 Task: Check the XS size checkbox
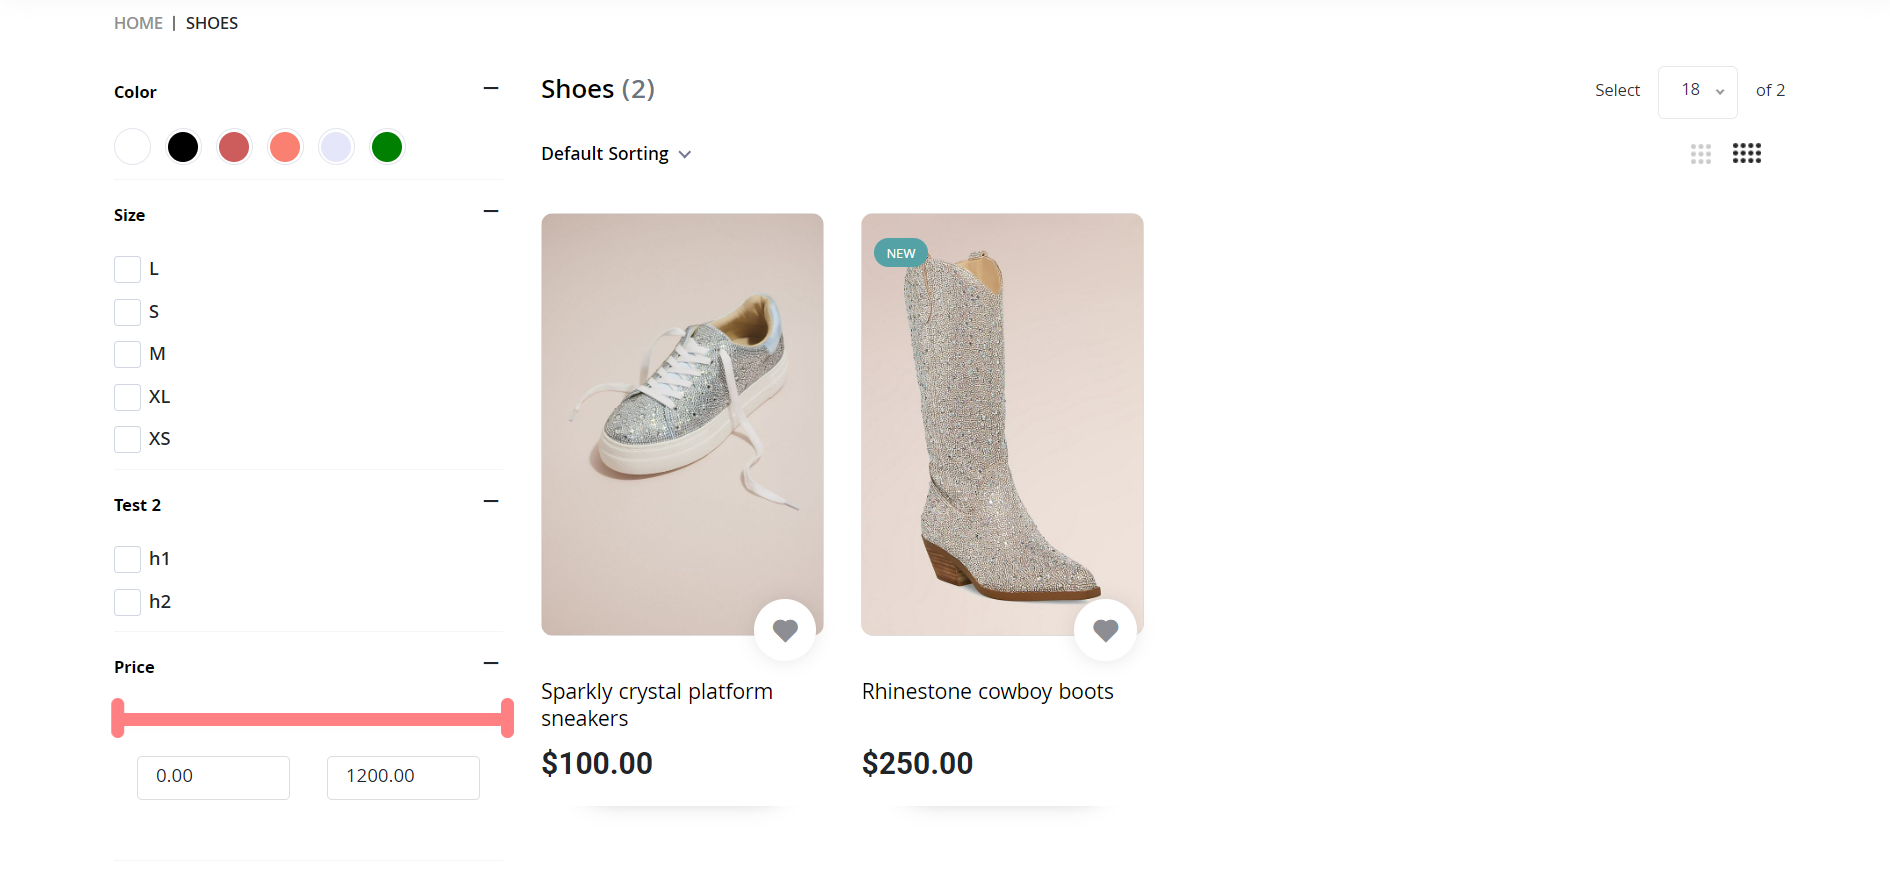coord(127,439)
